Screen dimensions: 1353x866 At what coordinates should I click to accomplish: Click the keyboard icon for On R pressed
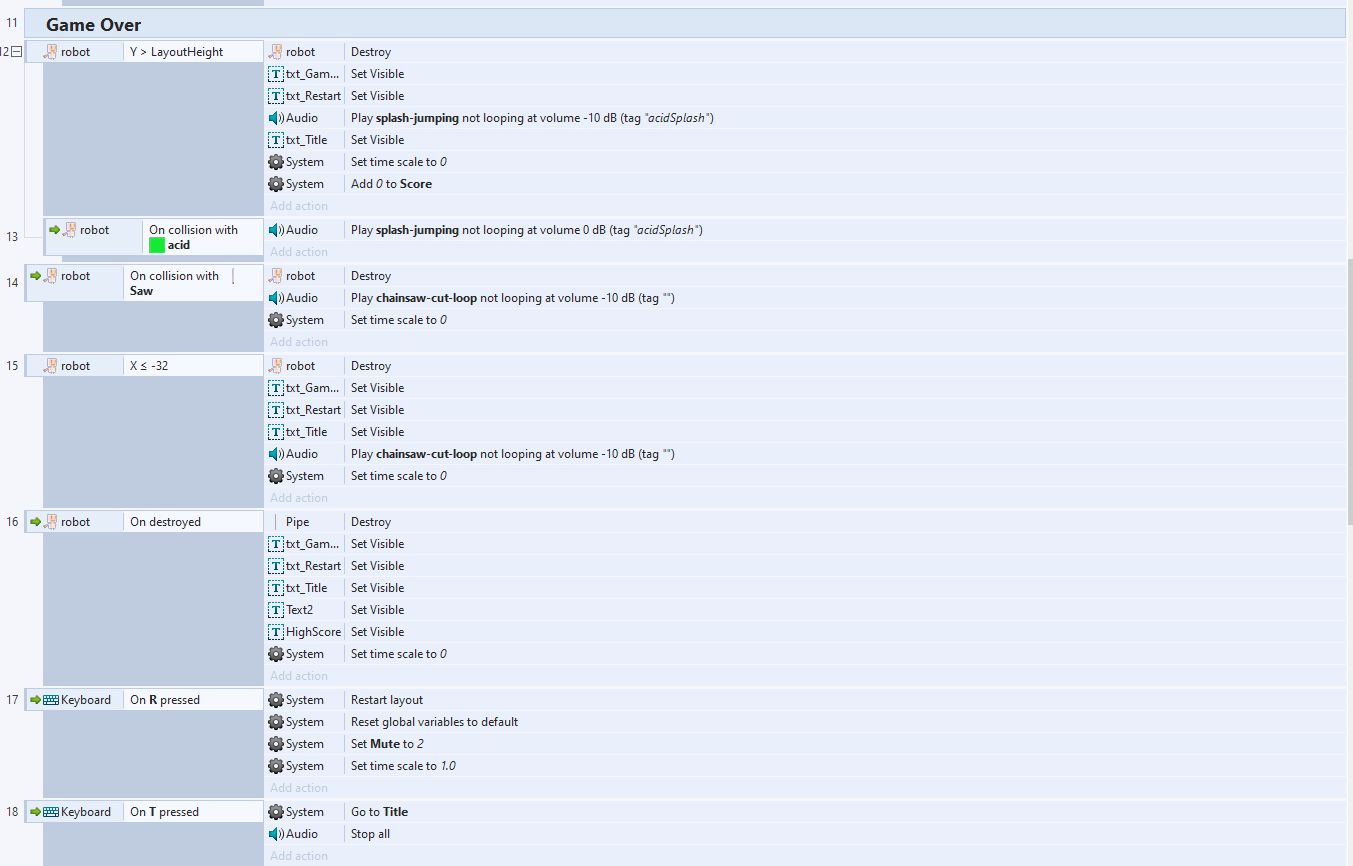click(51, 700)
